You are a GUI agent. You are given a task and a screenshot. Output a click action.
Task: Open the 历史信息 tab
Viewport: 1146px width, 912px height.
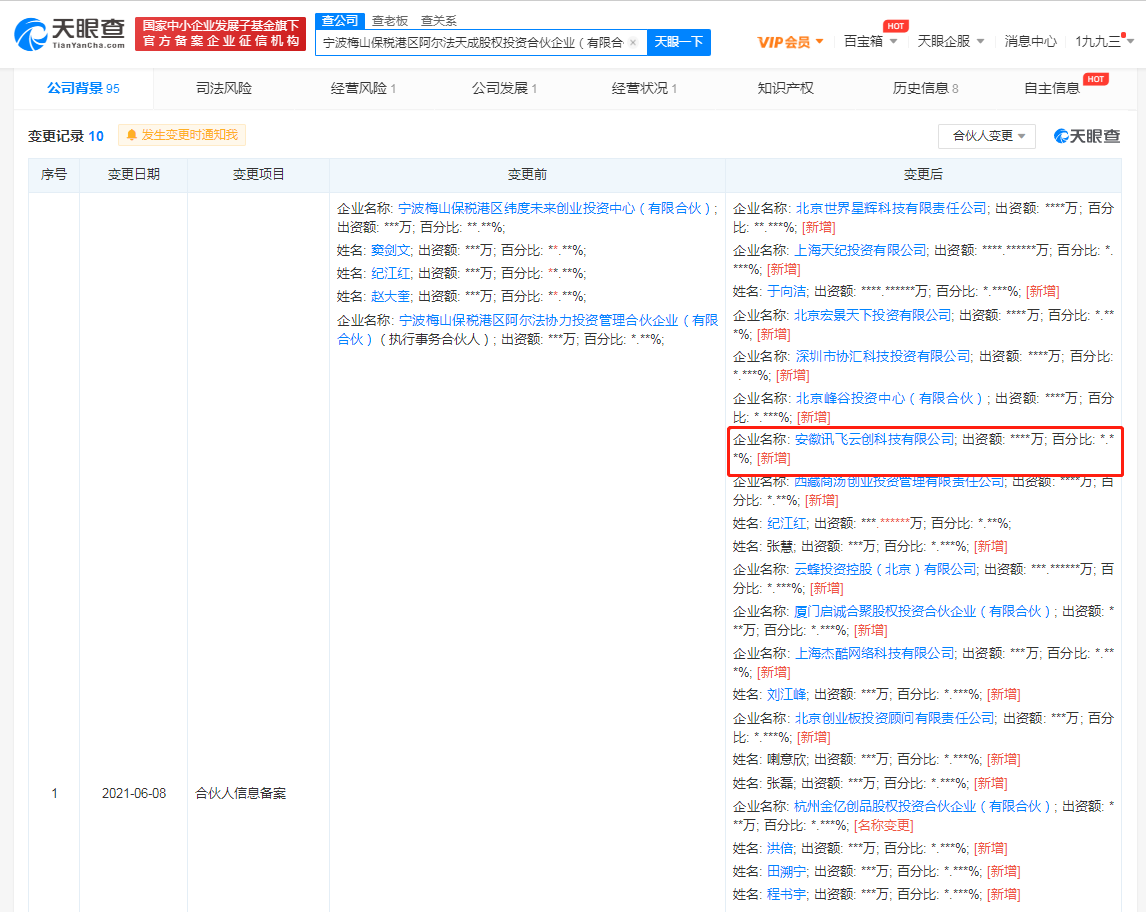(x=925, y=88)
